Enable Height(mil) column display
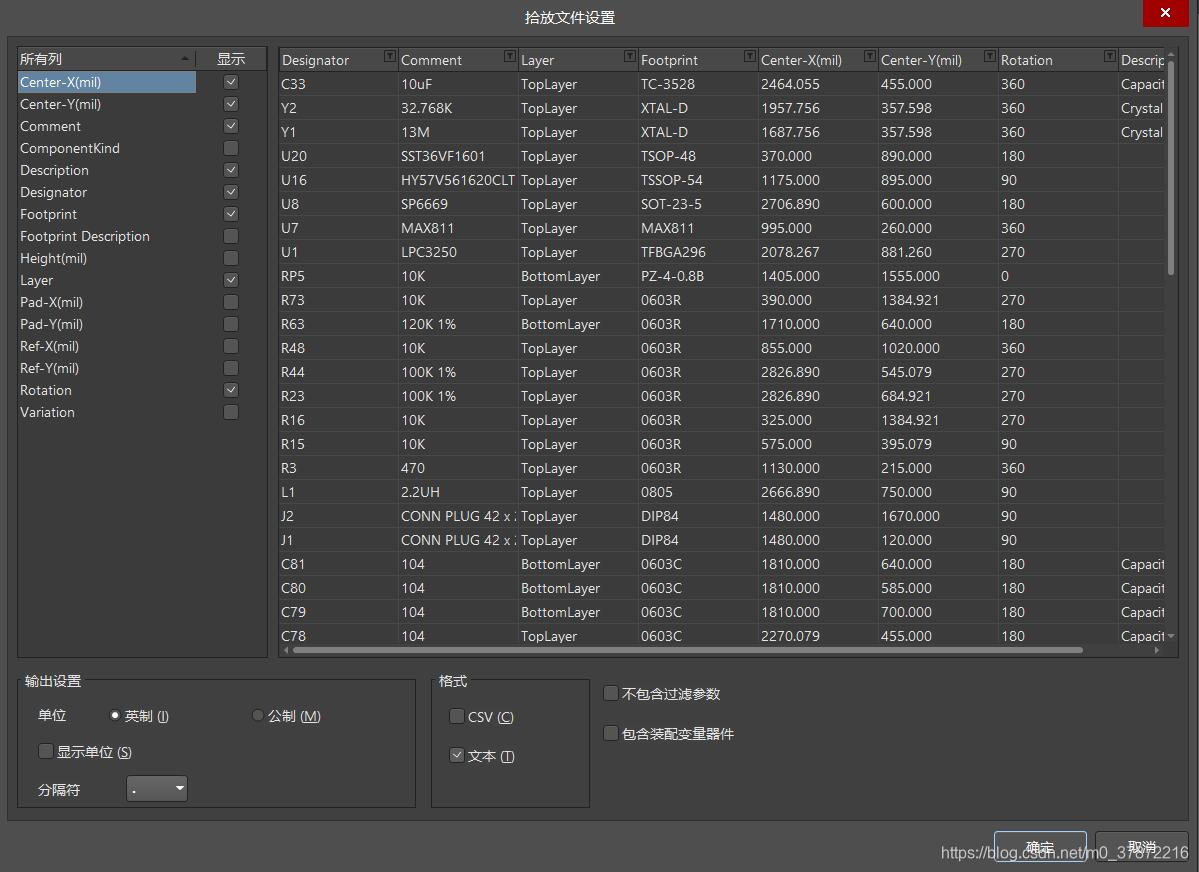1199x872 pixels. point(231,258)
